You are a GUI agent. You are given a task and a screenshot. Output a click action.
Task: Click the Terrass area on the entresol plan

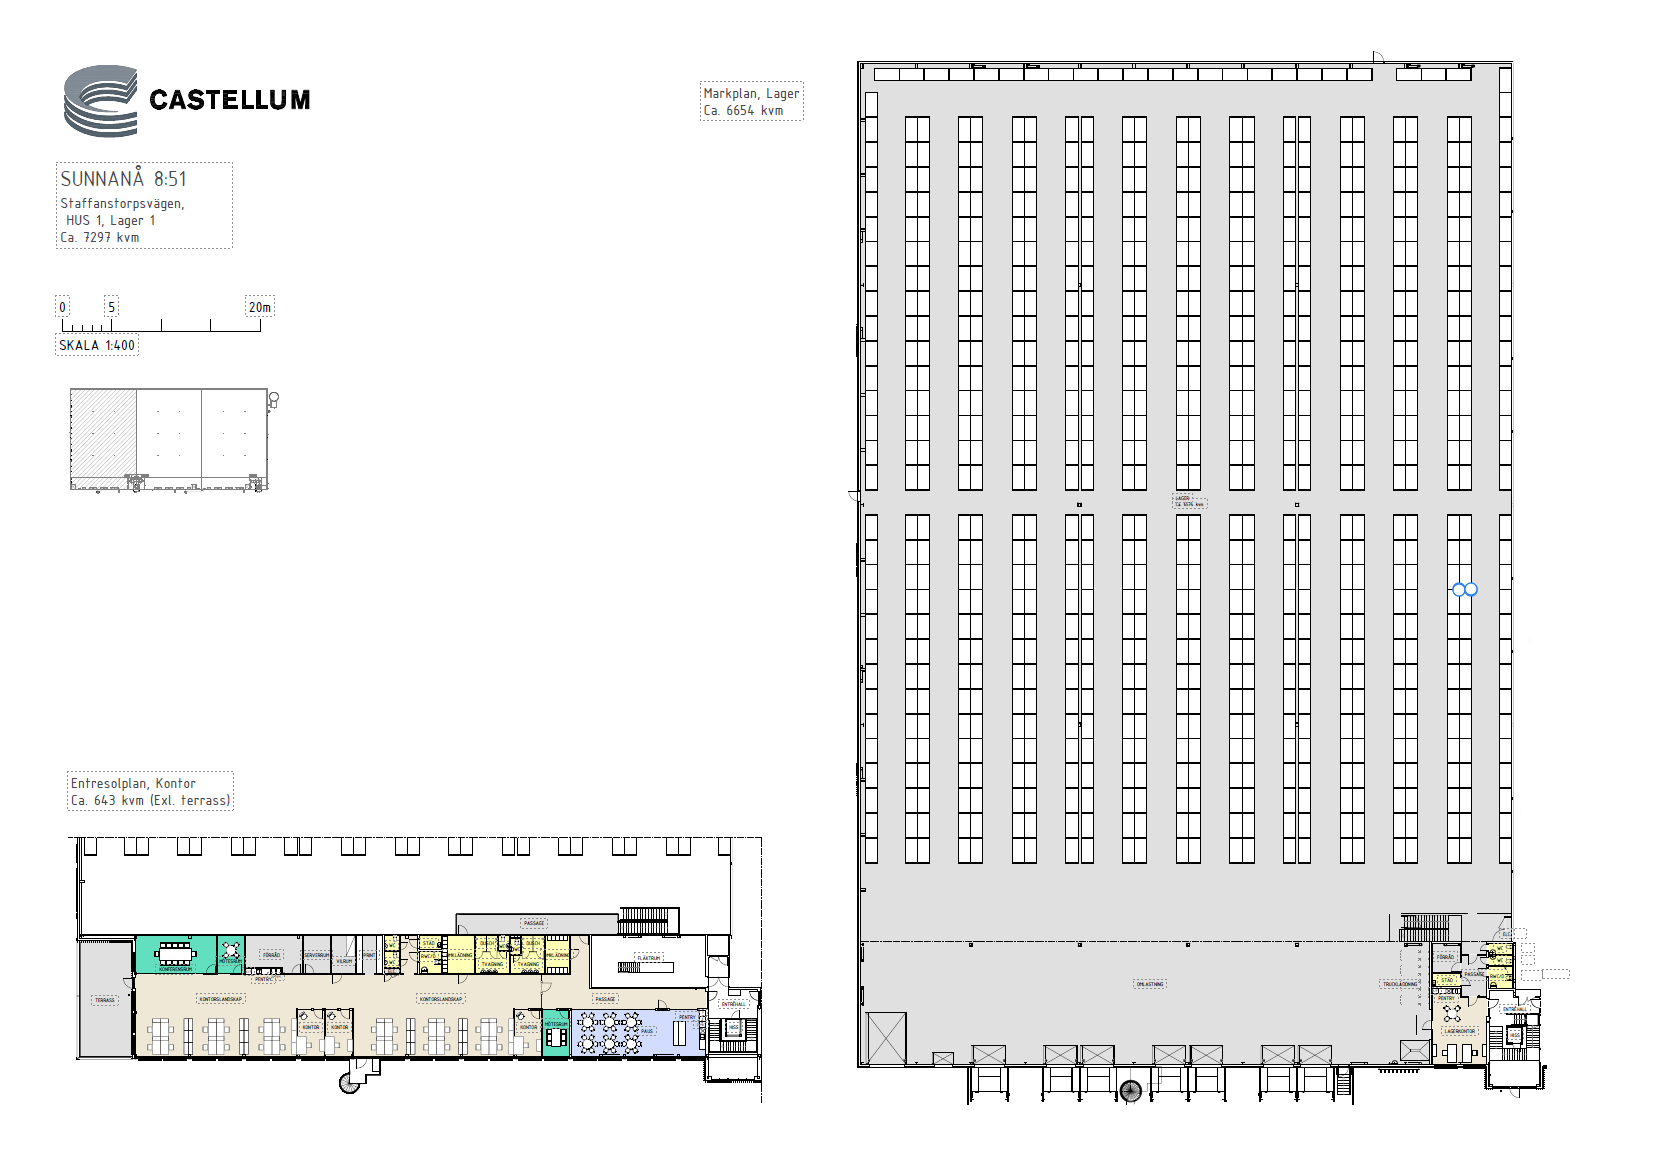click(x=105, y=999)
